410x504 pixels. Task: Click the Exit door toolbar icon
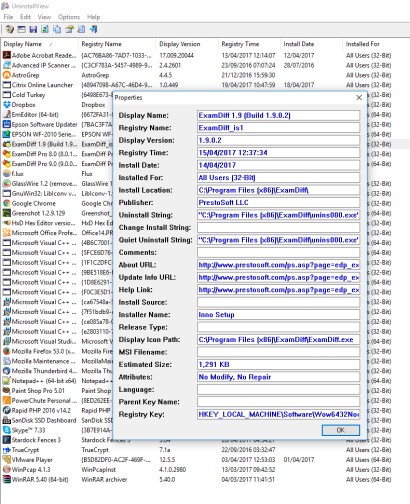point(94,29)
